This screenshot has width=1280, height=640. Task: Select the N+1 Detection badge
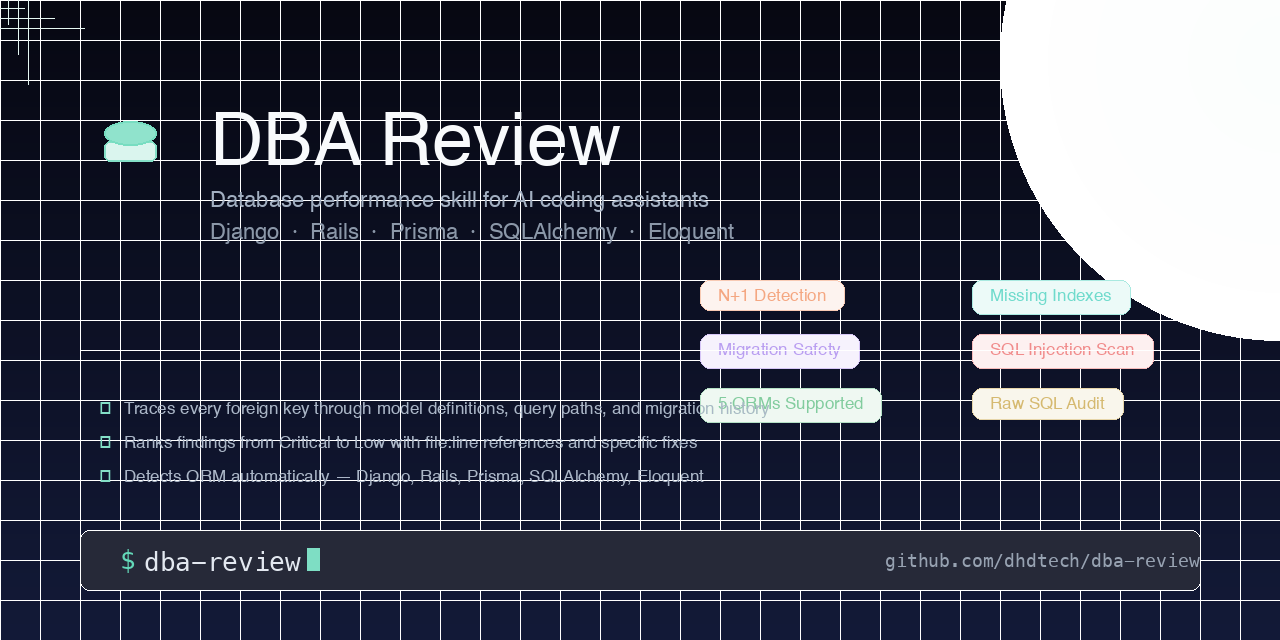[772, 295]
